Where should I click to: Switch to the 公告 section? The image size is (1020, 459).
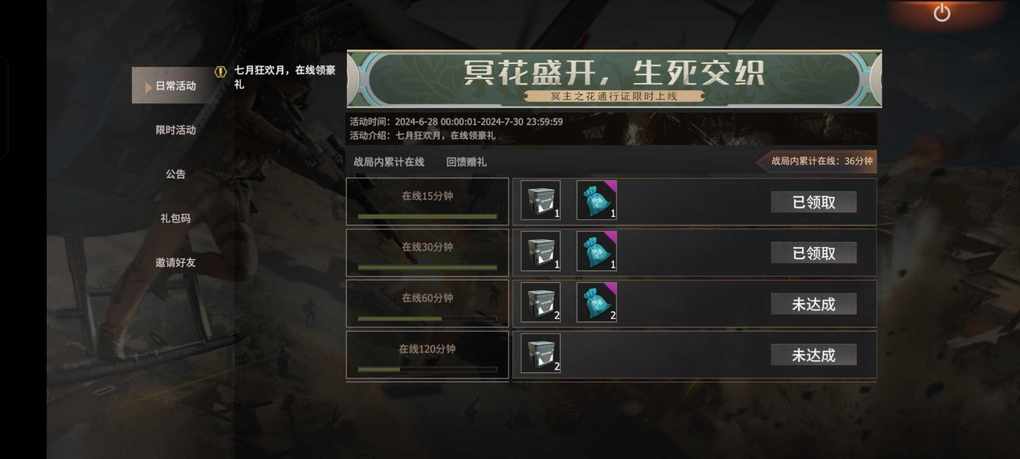tap(175, 174)
